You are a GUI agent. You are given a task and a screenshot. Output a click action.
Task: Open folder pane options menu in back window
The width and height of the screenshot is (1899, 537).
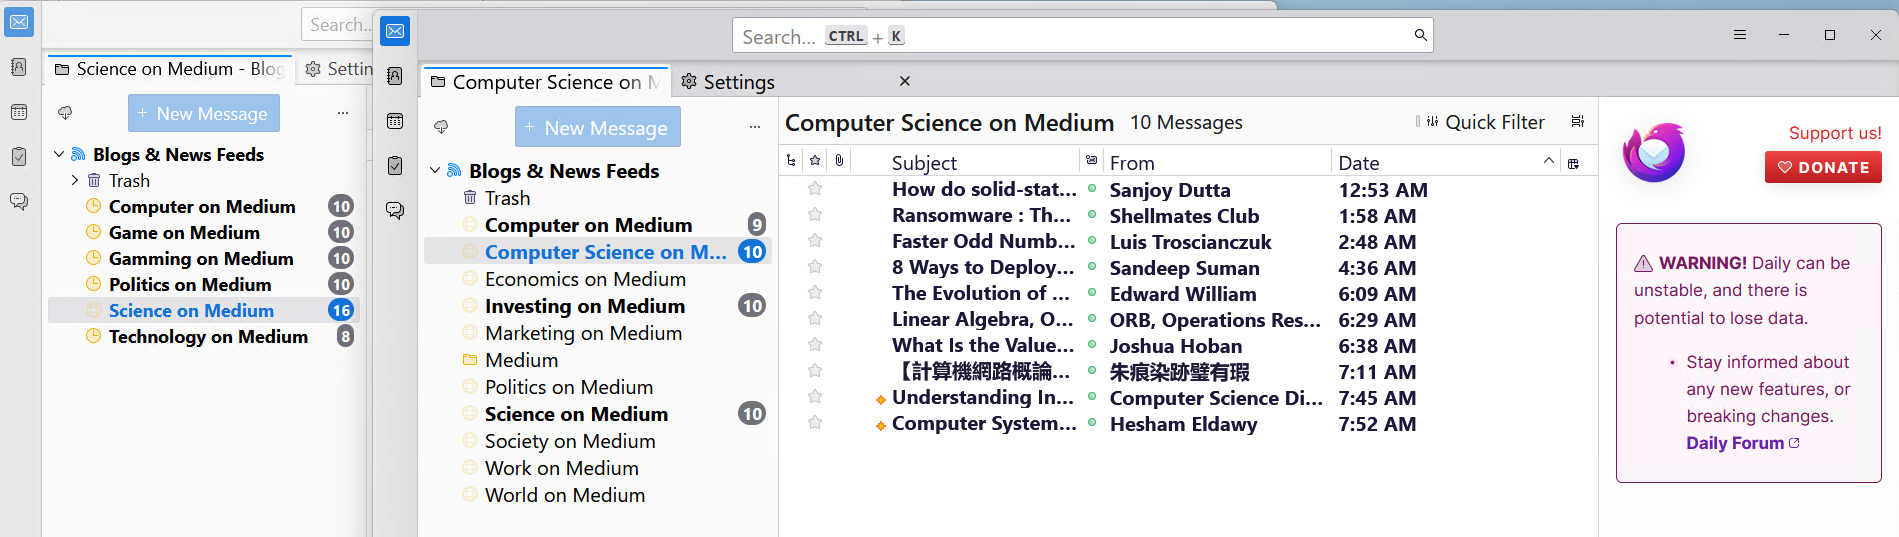(x=343, y=113)
